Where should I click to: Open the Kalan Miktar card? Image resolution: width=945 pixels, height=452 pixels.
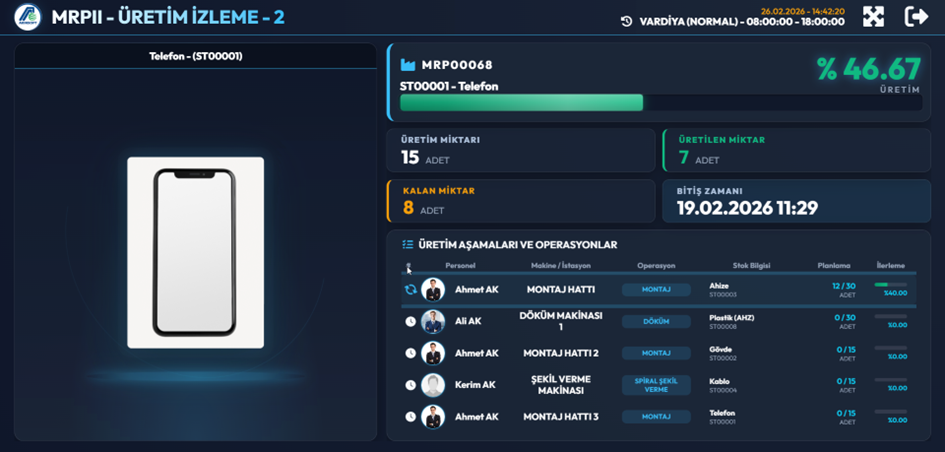click(x=520, y=200)
